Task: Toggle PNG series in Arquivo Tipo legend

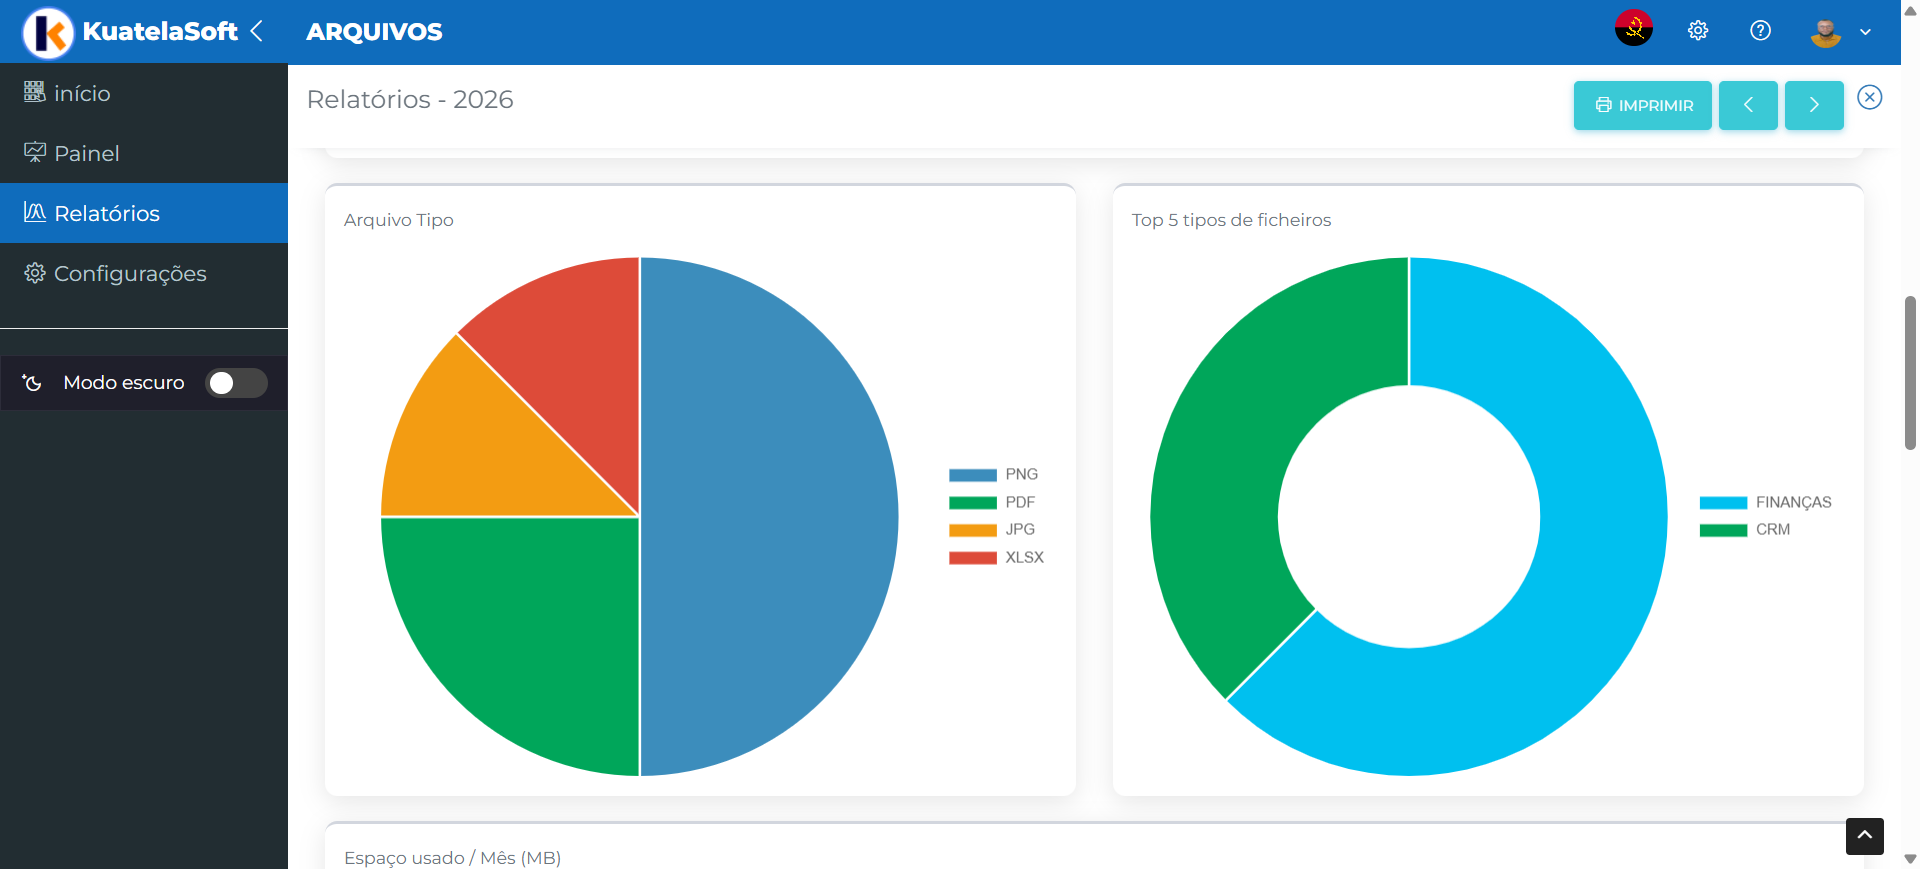Action: (993, 475)
